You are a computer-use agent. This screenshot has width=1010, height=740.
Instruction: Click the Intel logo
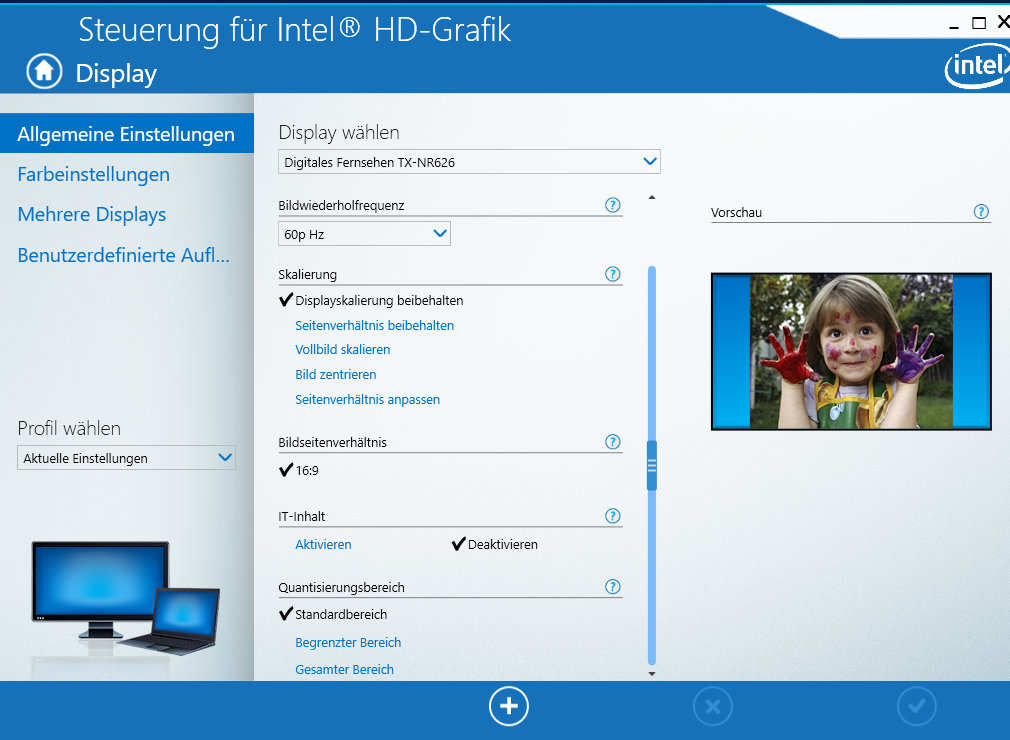(977, 66)
